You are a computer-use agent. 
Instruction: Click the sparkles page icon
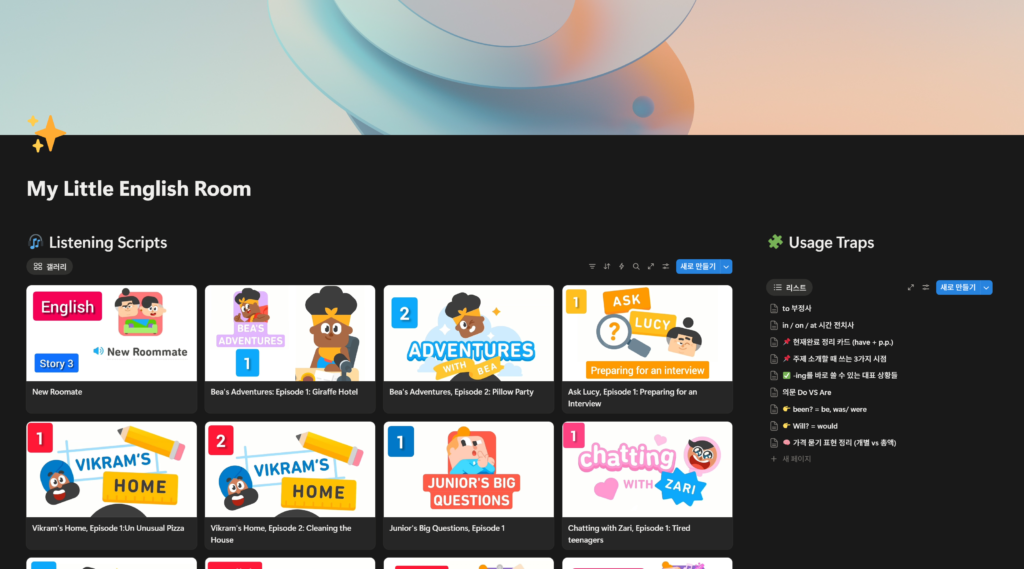46,134
